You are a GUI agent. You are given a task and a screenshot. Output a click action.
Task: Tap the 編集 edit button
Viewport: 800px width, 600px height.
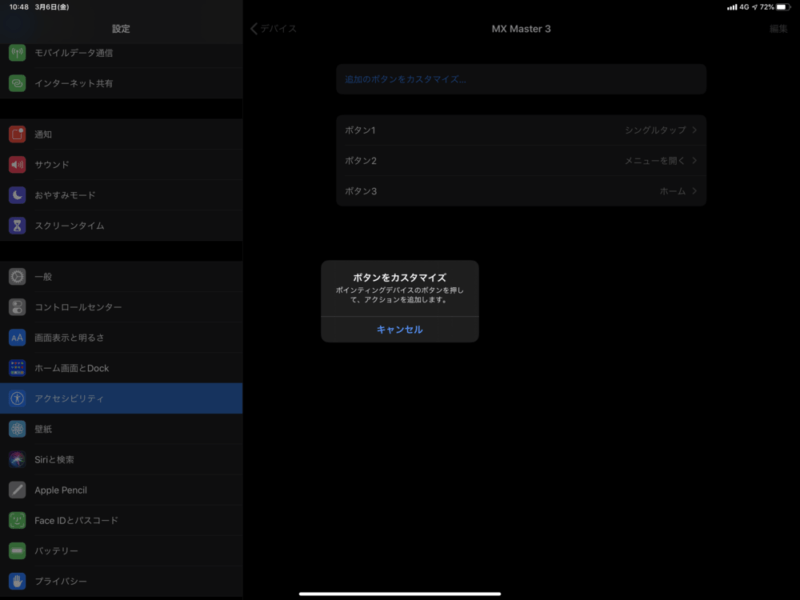tap(779, 29)
